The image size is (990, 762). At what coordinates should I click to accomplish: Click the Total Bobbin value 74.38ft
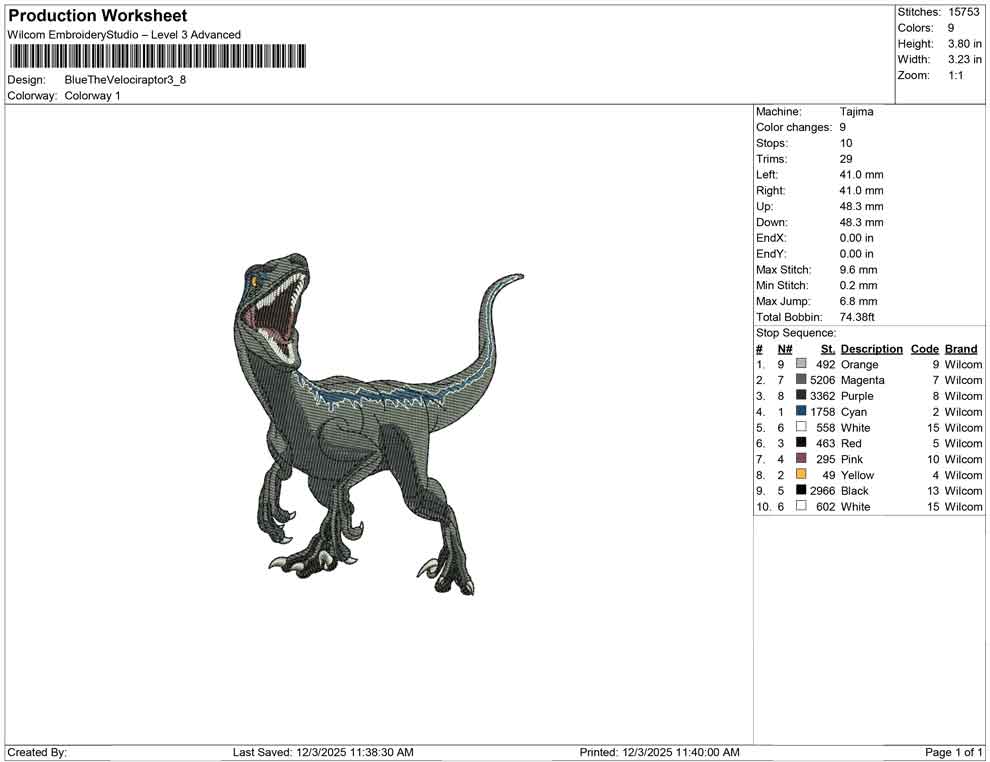(858, 316)
